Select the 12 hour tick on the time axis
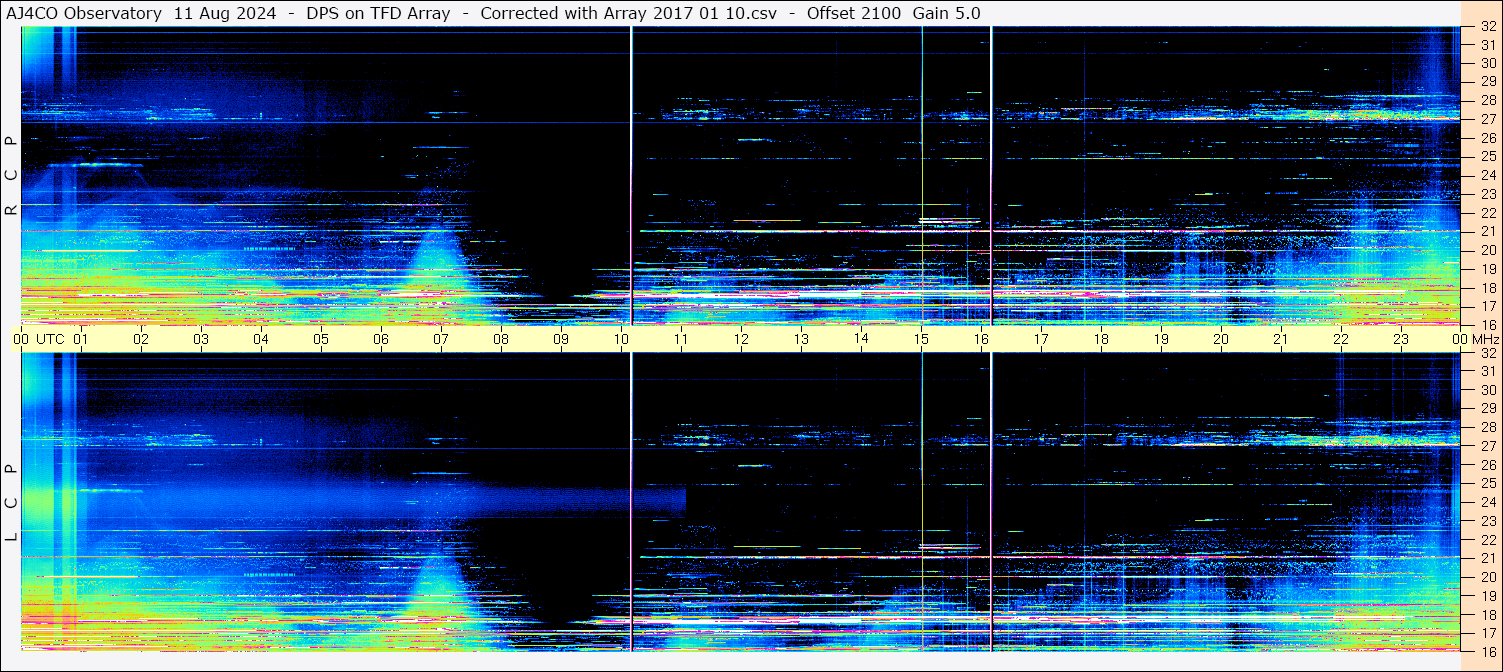The image size is (1503, 672). tap(741, 339)
